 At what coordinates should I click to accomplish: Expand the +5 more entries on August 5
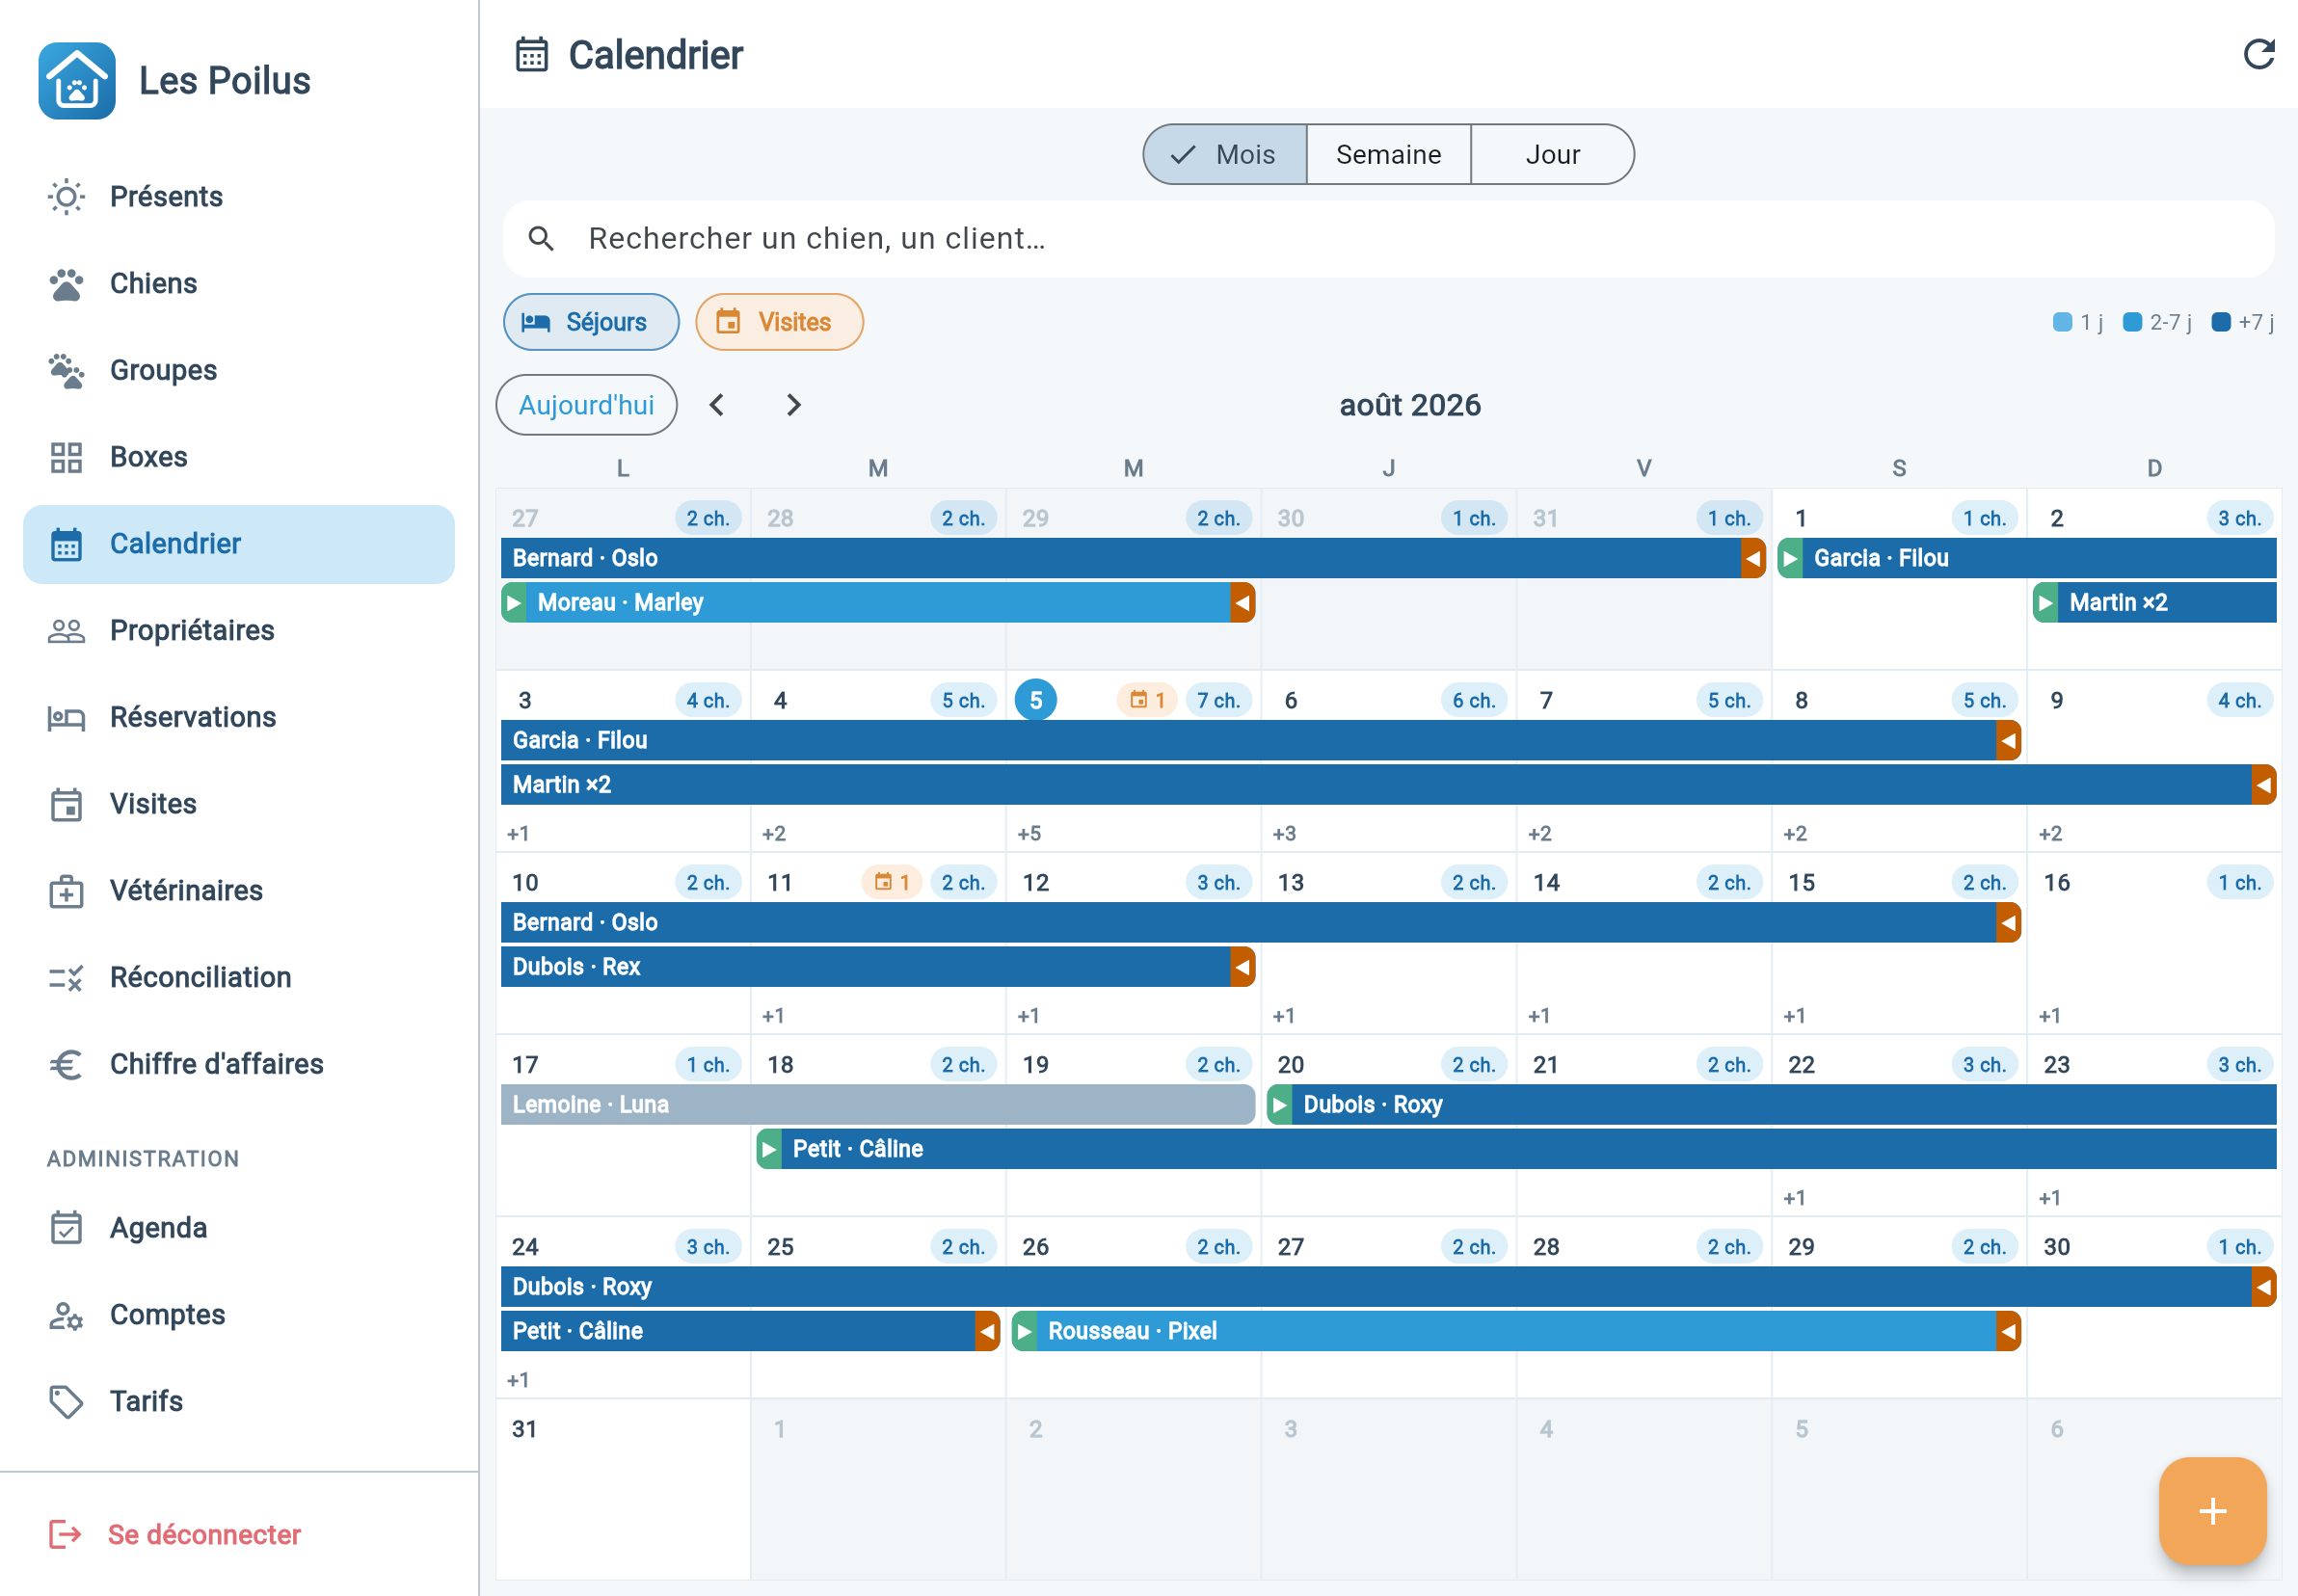pyautogui.click(x=1029, y=833)
